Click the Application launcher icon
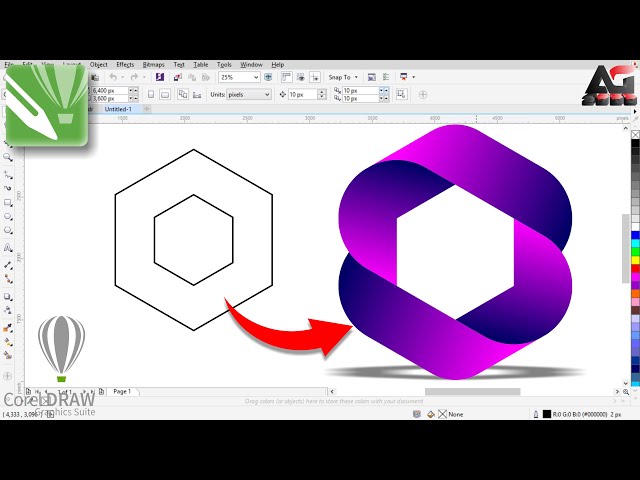 pyautogui.click(x=404, y=77)
